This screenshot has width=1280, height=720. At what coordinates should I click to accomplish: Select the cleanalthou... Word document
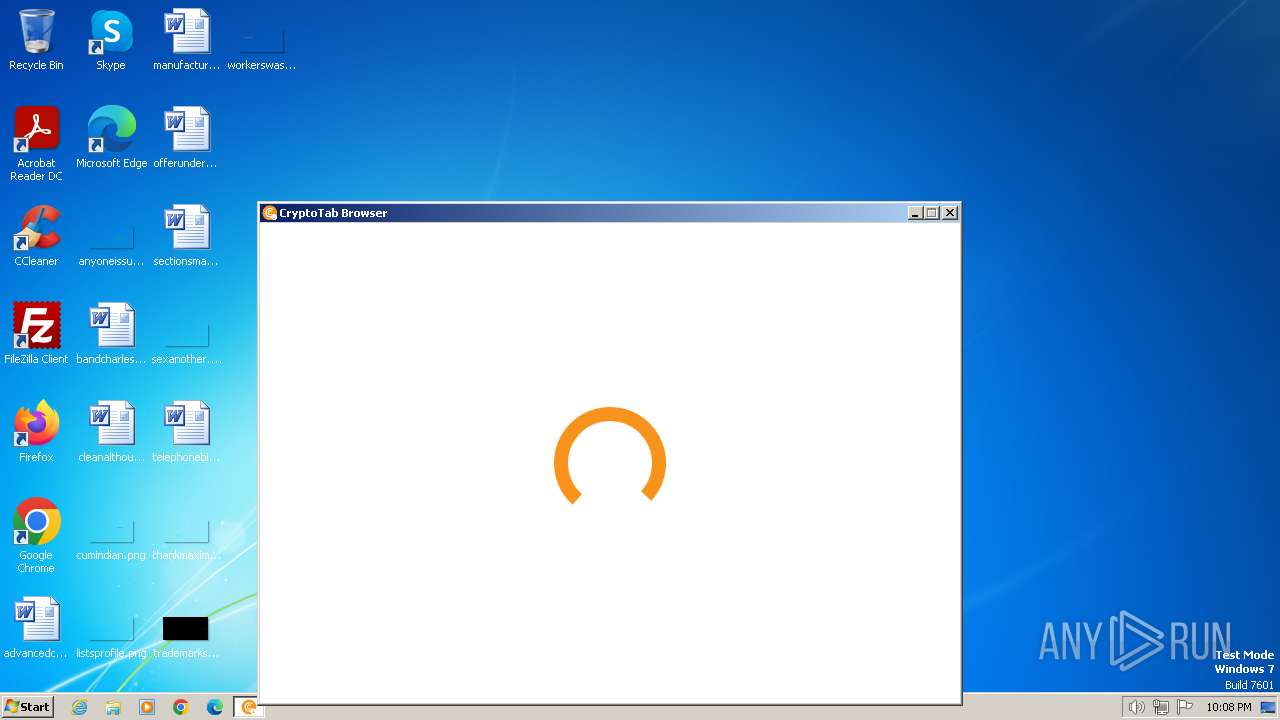pyautogui.click(x=111, y=432)
